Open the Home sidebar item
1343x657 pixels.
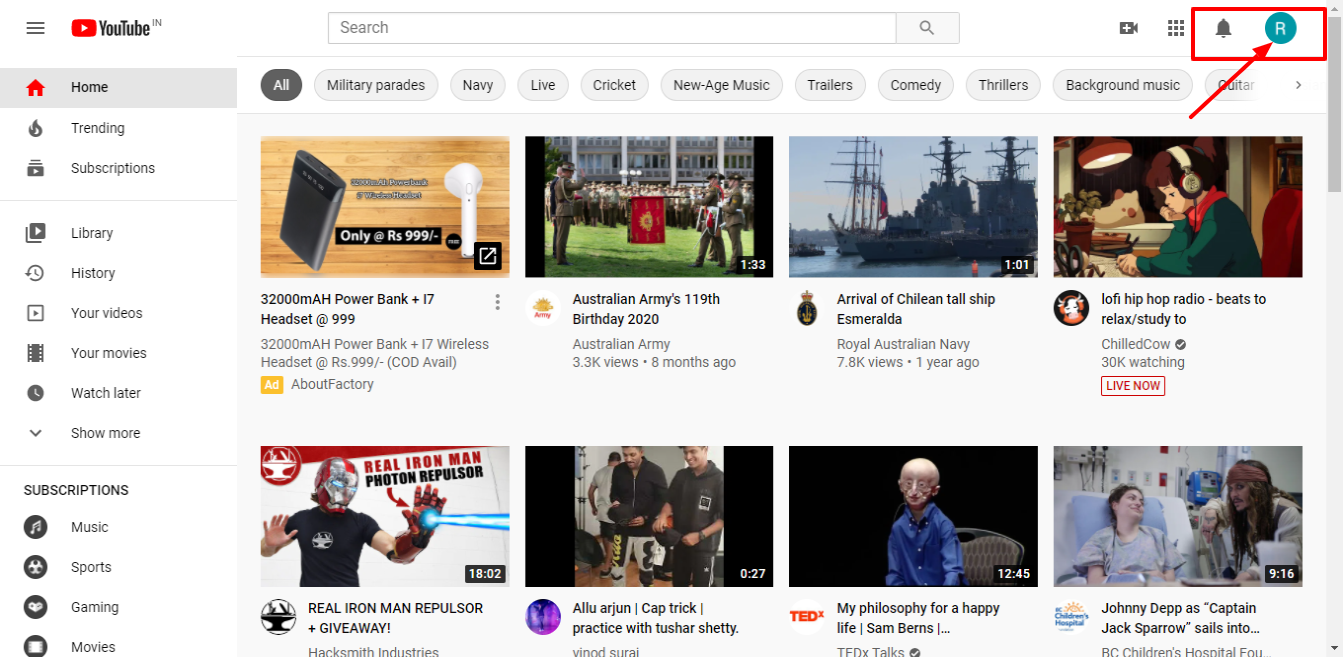click(x=118, y=88)
